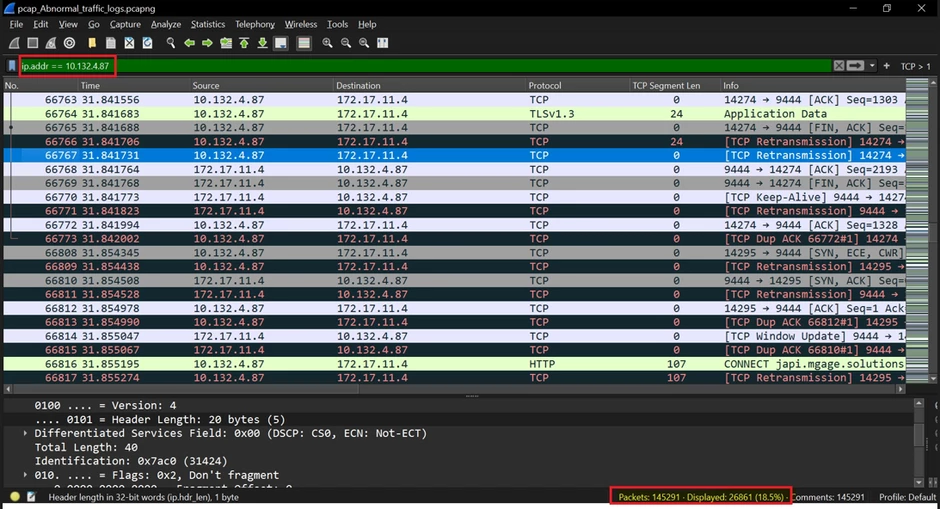Clear the display filter X button

839,66
